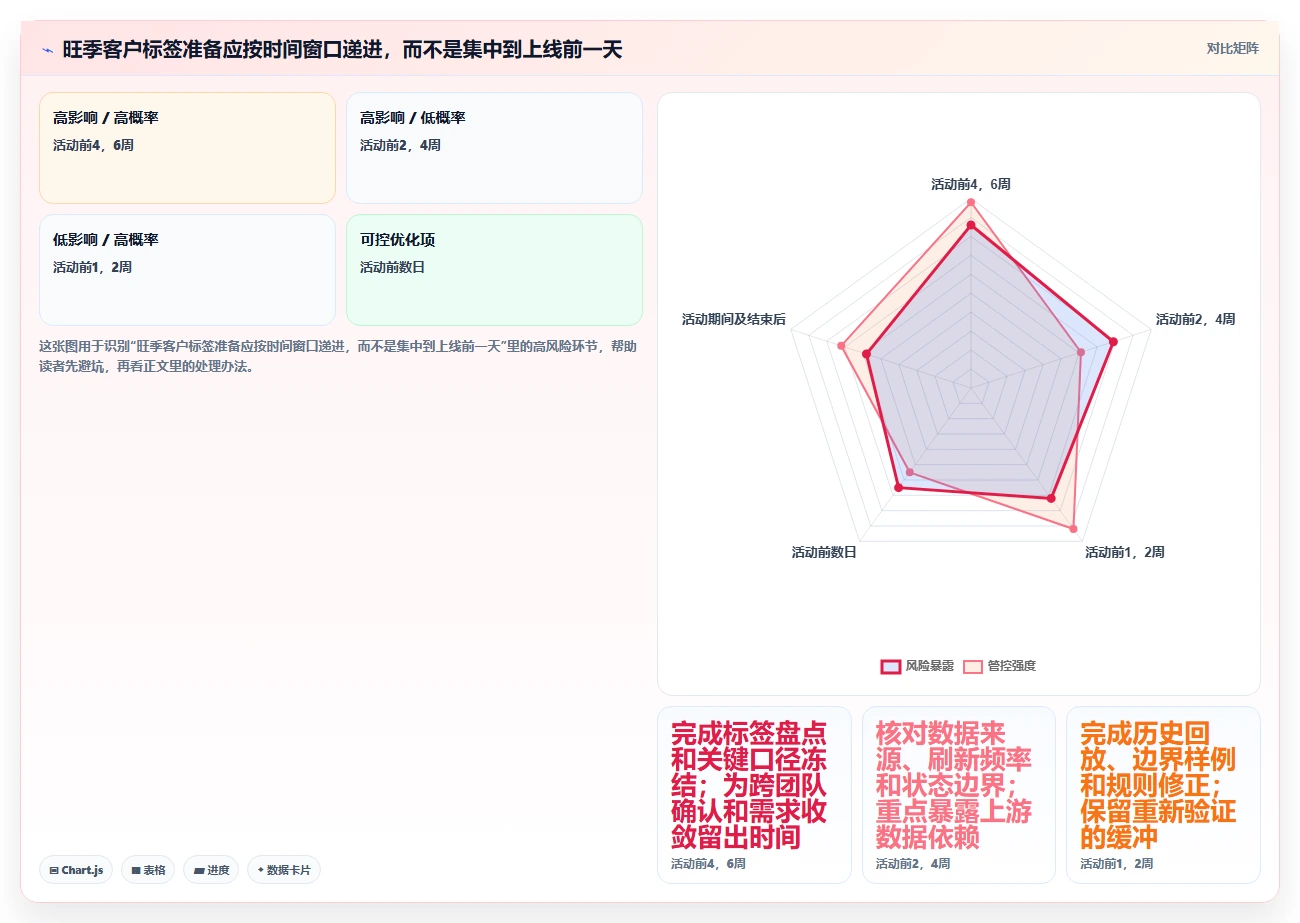Image resolution: width=1300 pixels, height=923 pixels.
Task: Toggle the 管控强度 legend swatch
Action: [x=973, y=666]
